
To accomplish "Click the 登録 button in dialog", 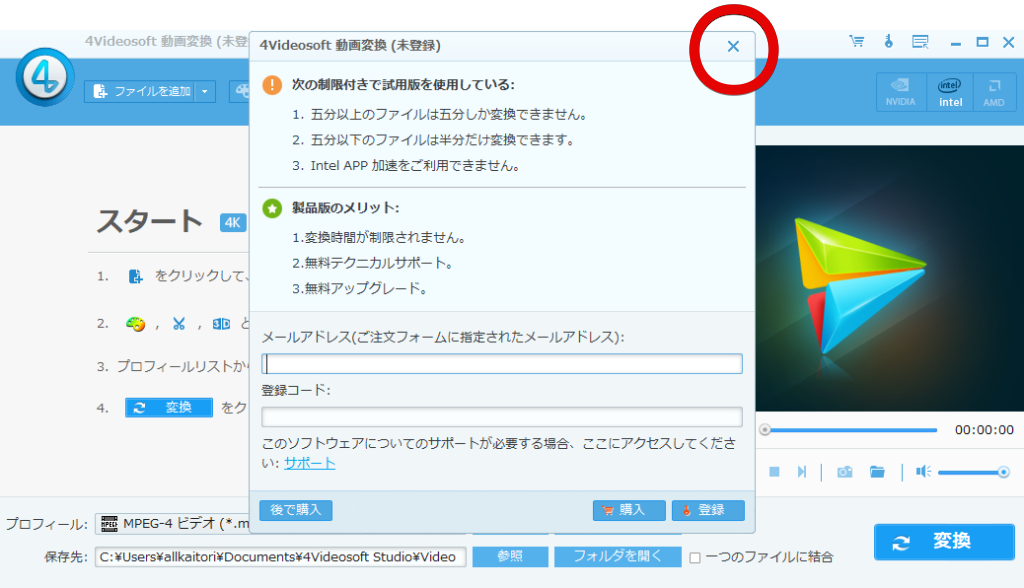I will 708,510.
